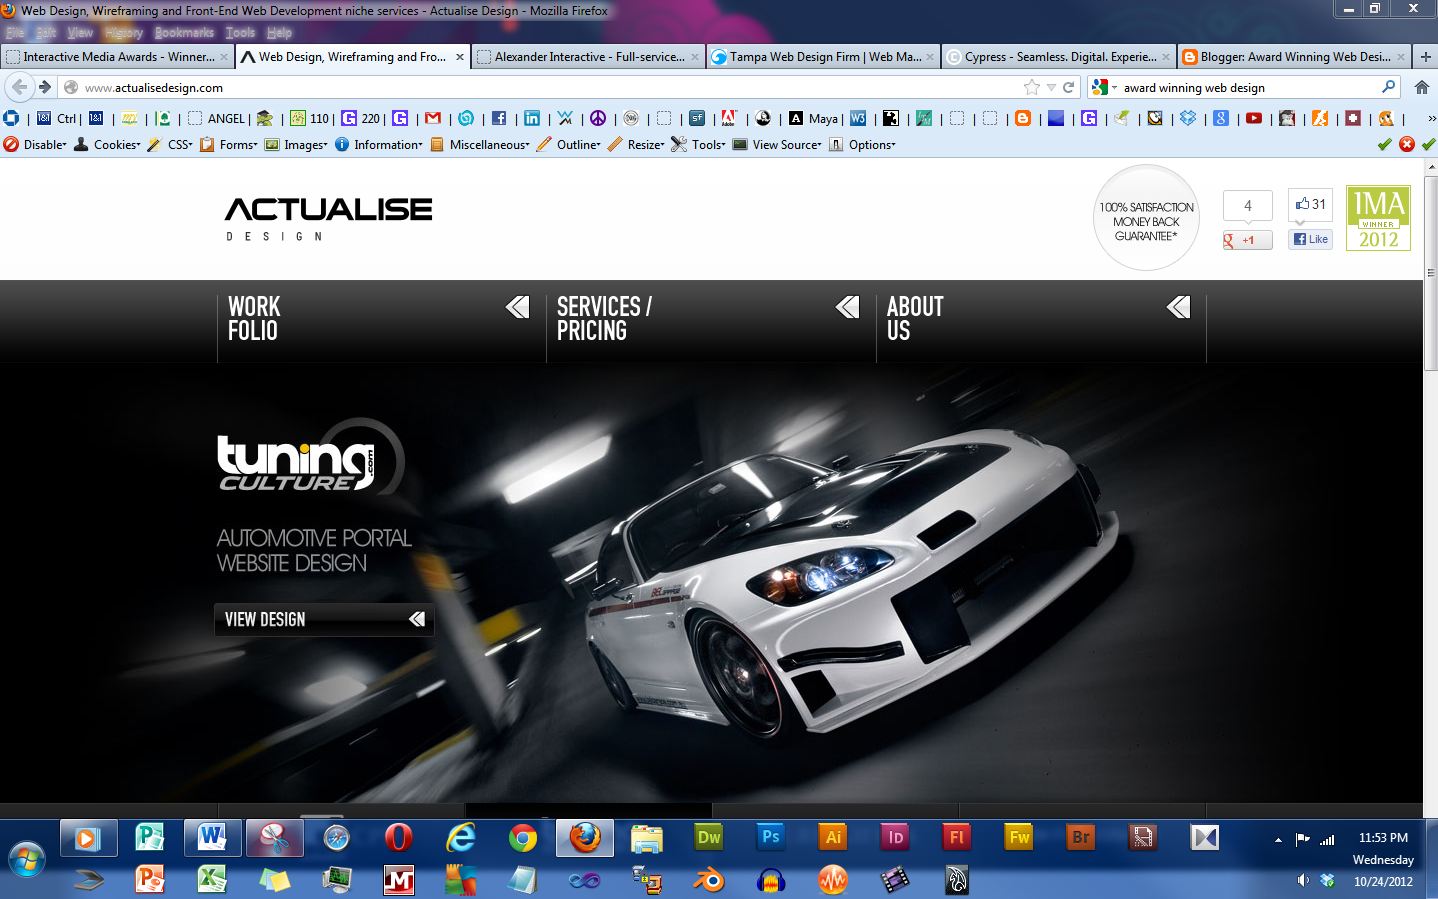1438x899 pixels.
Task: Click the Firefox Home icon
Action: pos(1421,87)
